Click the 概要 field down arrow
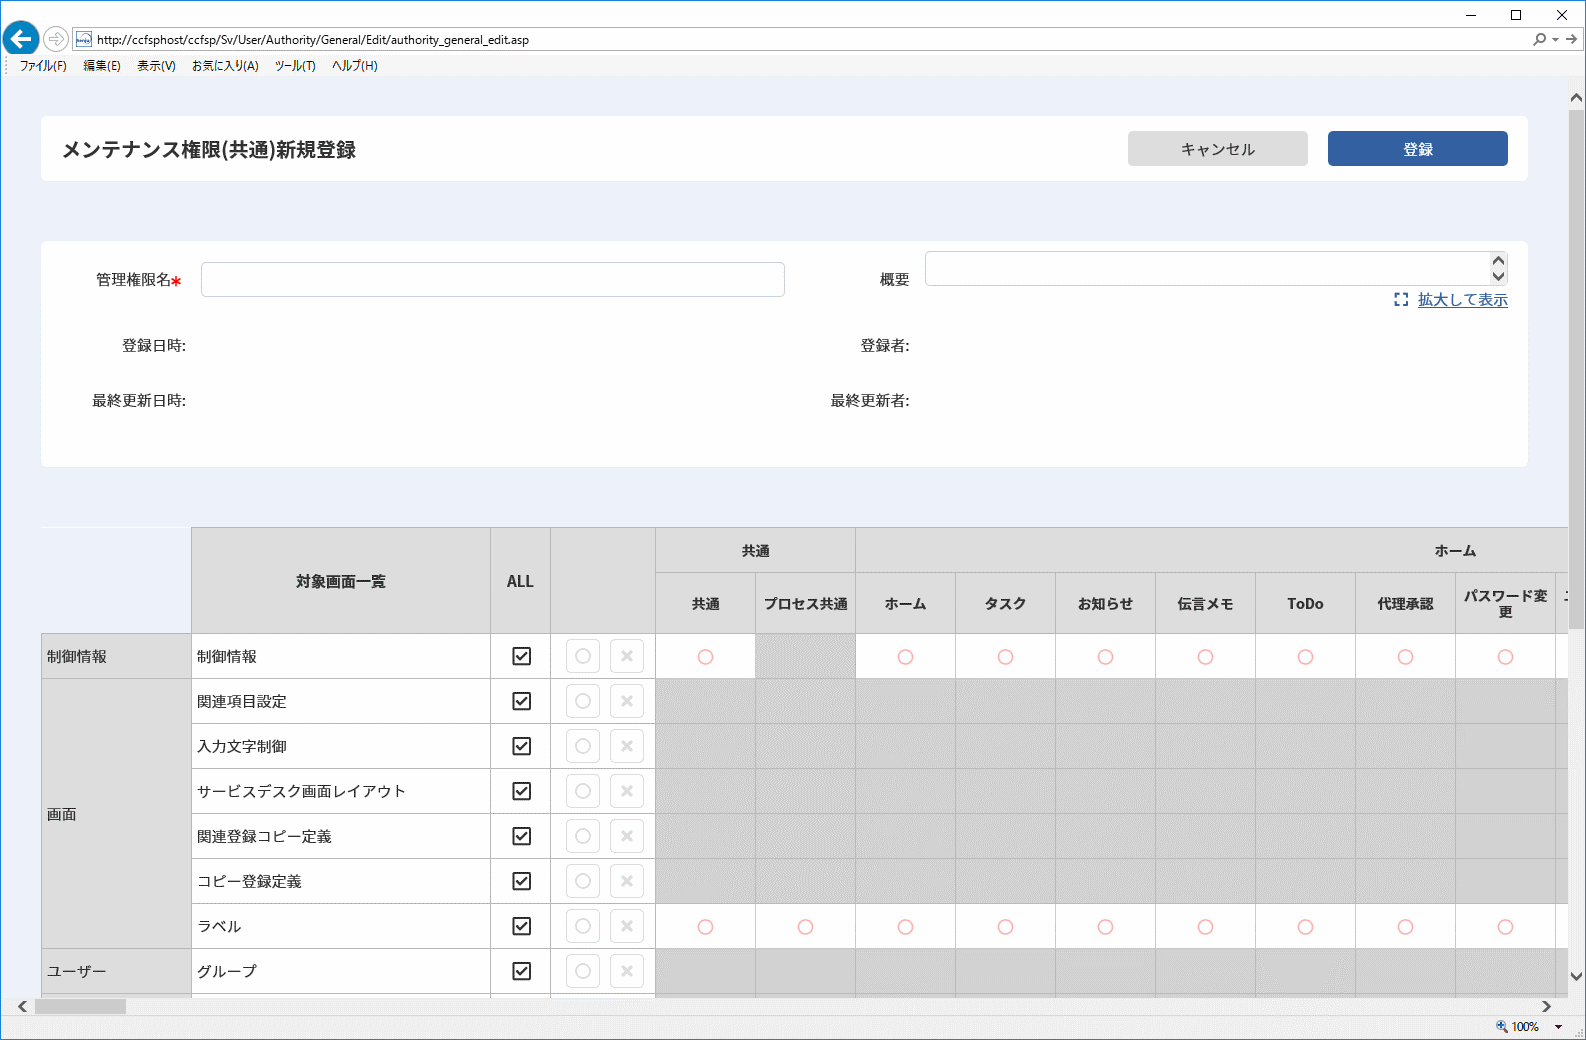1586x1040 pixels. (x=1498, y=276)
